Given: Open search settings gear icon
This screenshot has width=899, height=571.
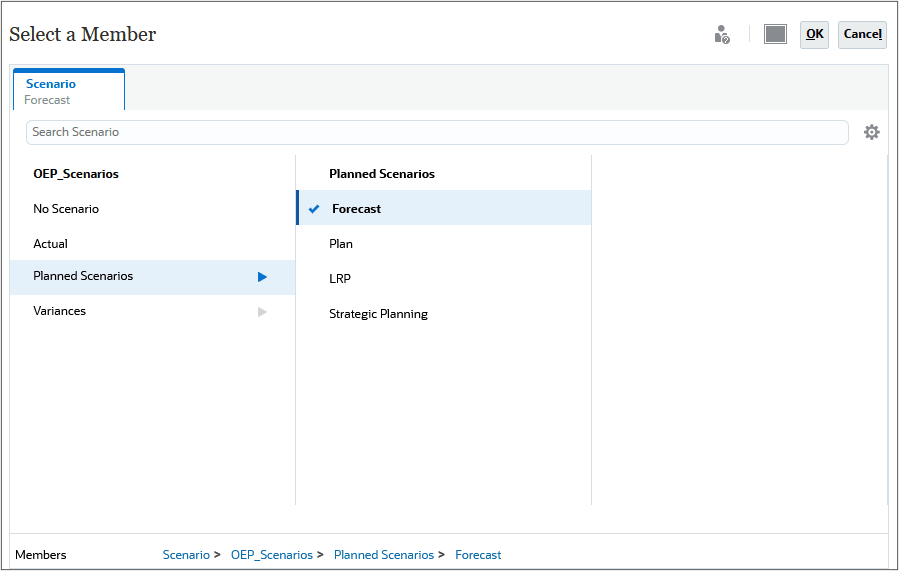Looking at the screenshot, I should (871, 132).
